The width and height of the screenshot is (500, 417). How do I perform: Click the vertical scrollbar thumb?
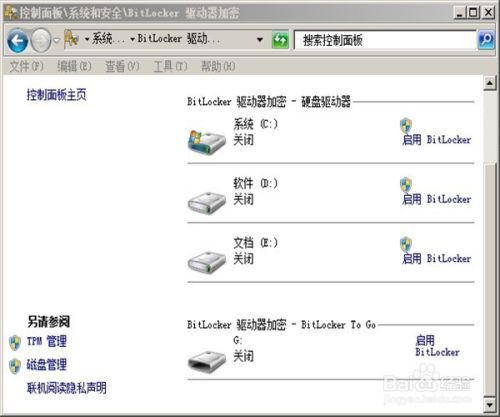point(489,279)
